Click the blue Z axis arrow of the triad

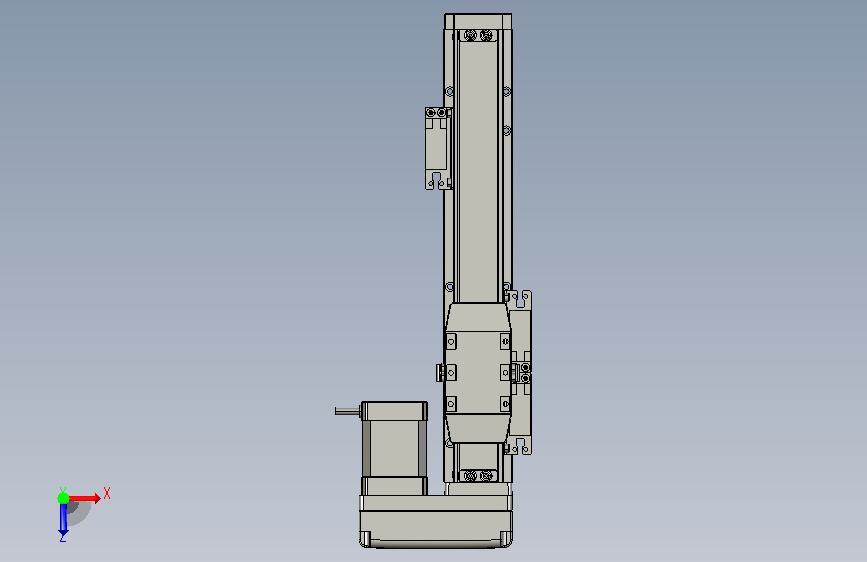tap(63, 518)
